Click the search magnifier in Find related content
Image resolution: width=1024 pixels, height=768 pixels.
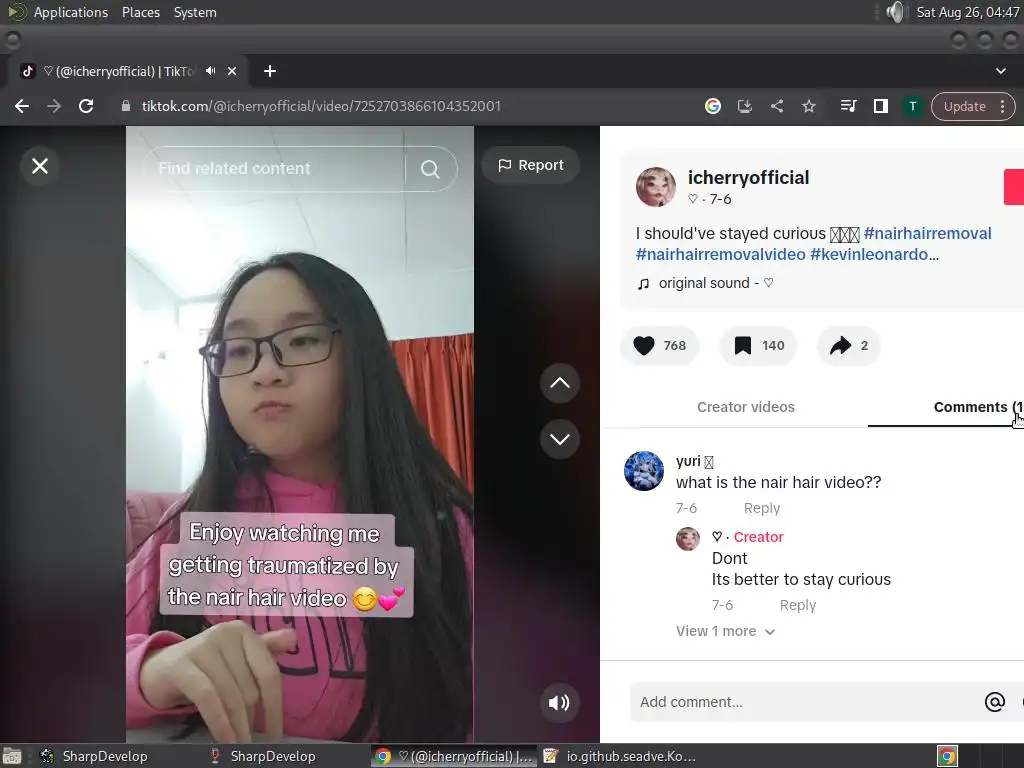click(430, 169)
